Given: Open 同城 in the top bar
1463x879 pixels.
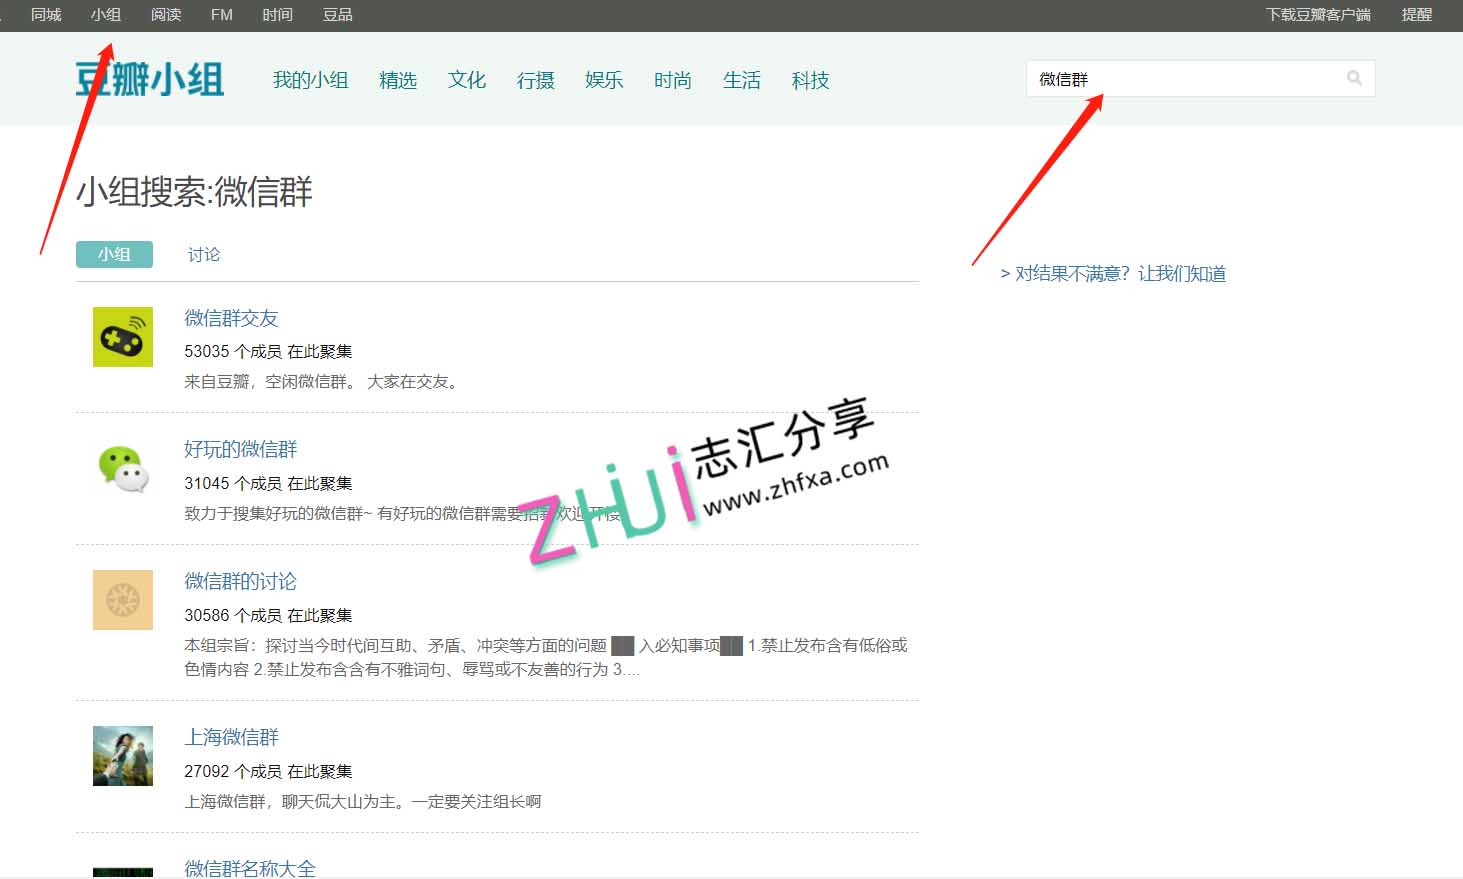Looking at the screenshot, I should click(46, 15).
